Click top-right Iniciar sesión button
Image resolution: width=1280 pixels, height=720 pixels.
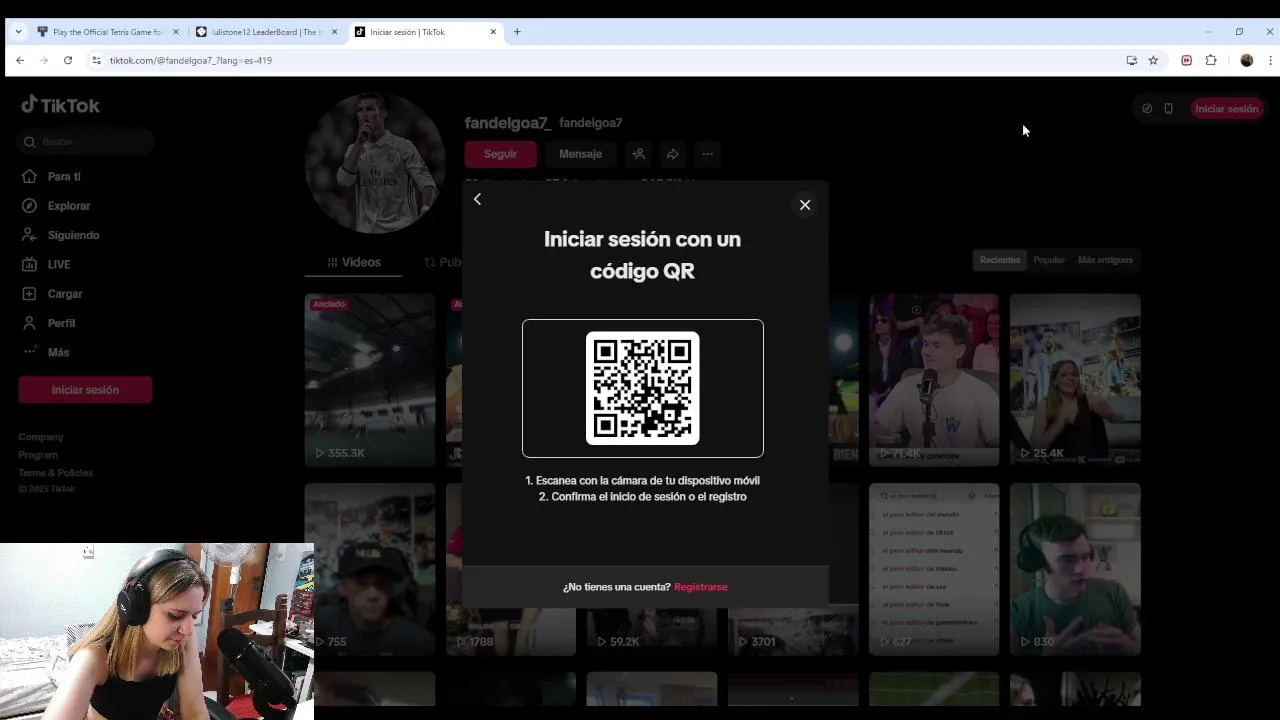coord(1226,109)
